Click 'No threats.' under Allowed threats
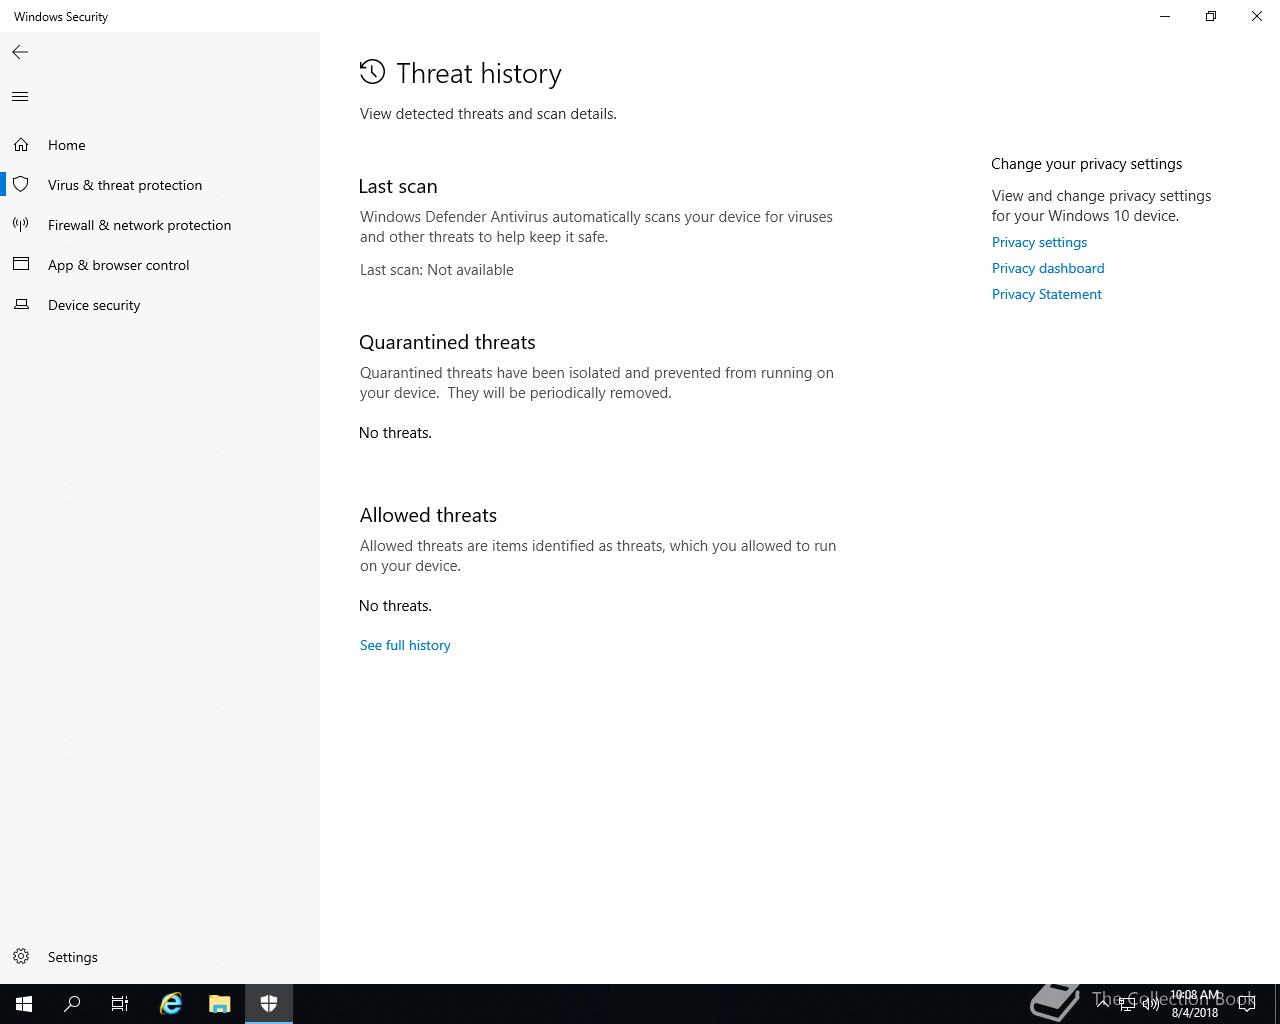 pyautogui.click(x=395, y=606)
